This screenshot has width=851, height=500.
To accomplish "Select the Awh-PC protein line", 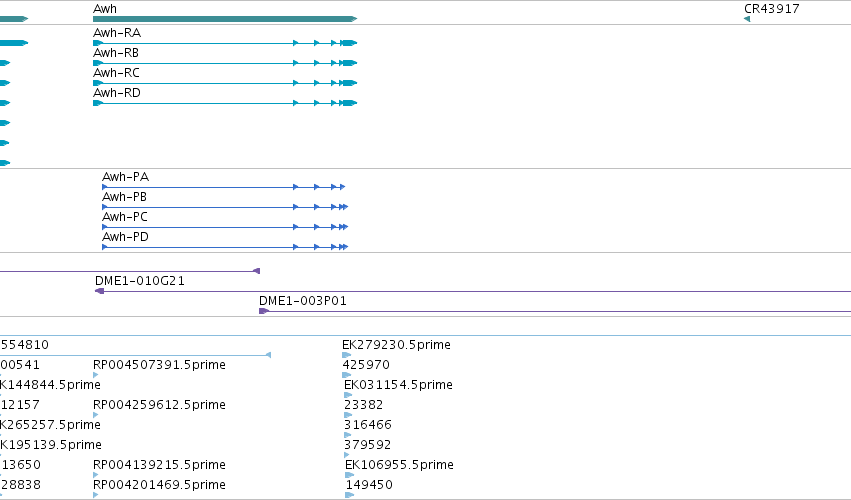I will coord(225,227).
